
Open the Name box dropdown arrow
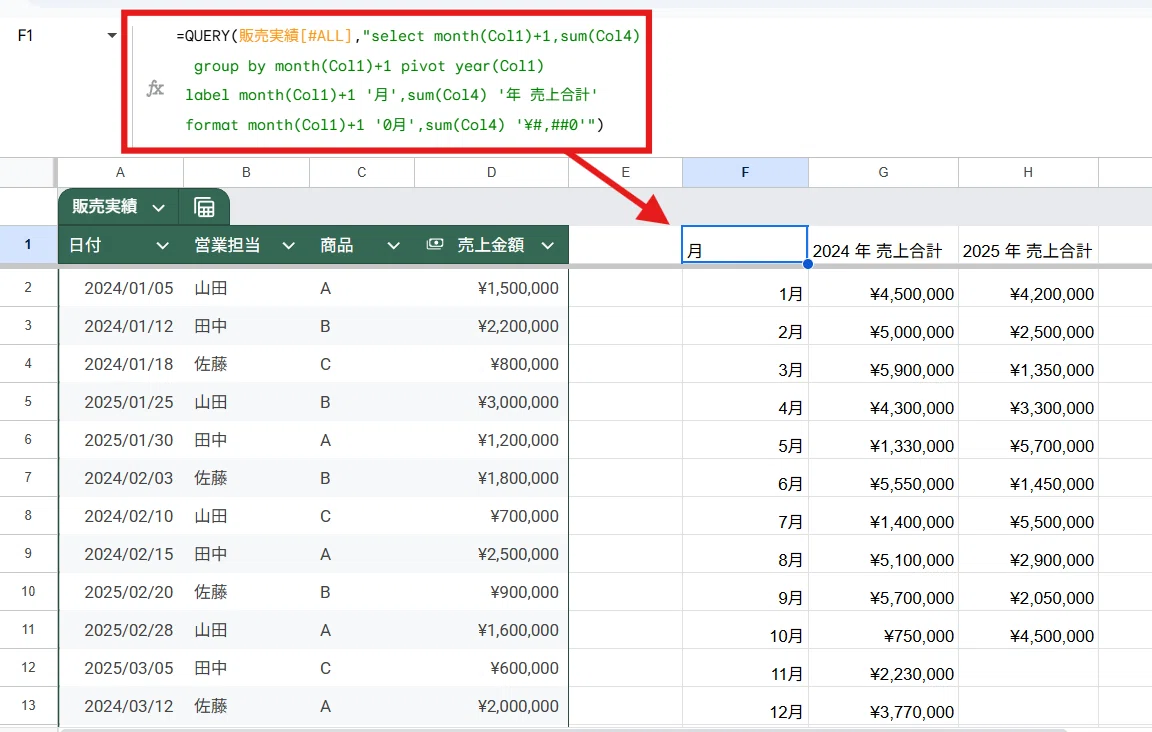tap(112, 35)
